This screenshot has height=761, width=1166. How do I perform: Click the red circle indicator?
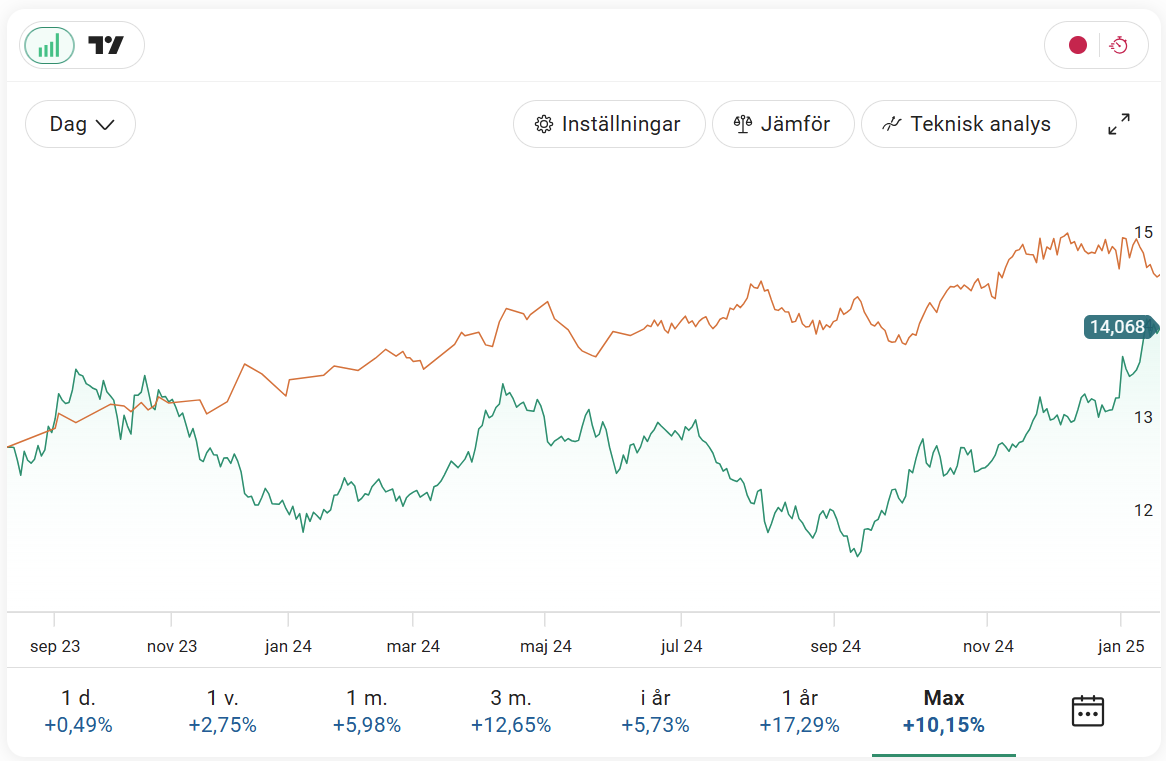click(1077, 45)
